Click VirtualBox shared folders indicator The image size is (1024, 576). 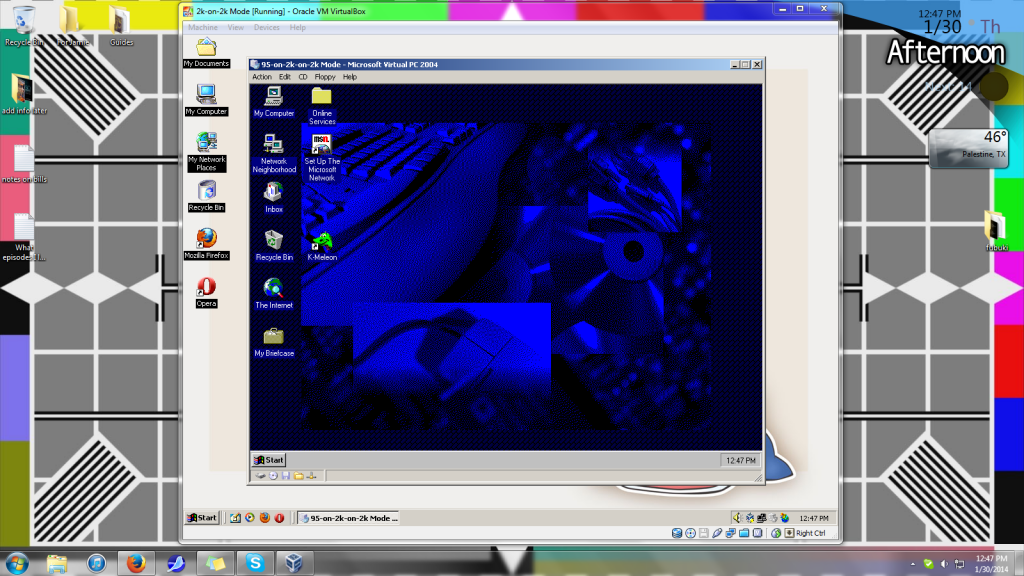pos(744,533)
